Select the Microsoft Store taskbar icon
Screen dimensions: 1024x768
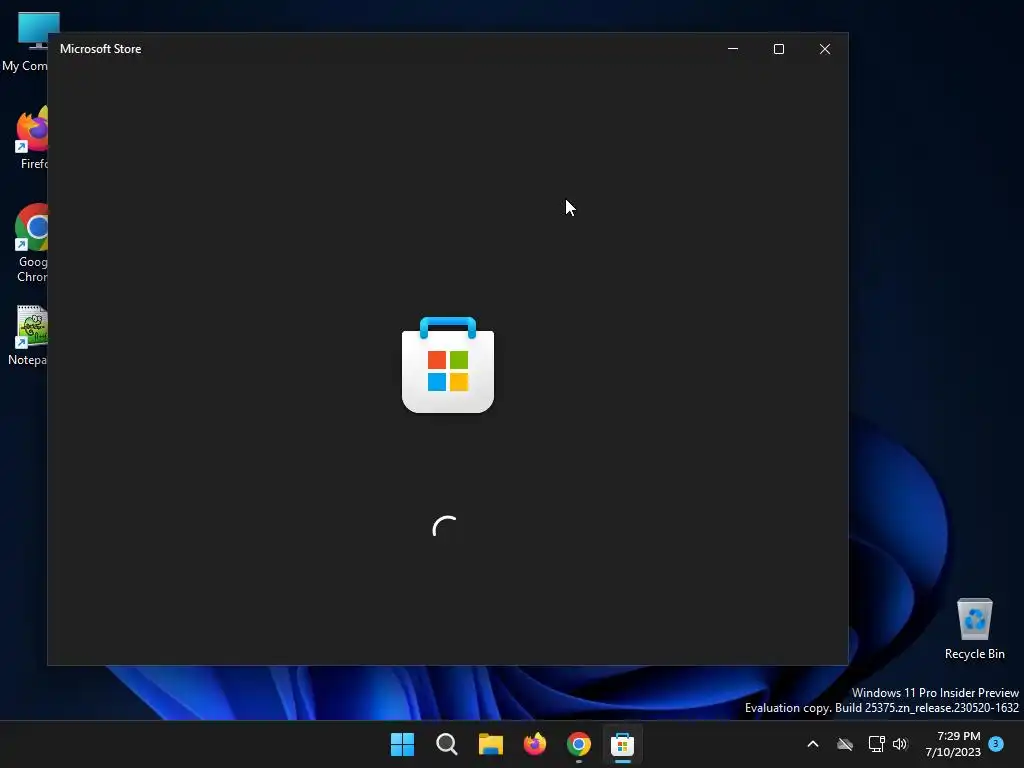(622, 744)
